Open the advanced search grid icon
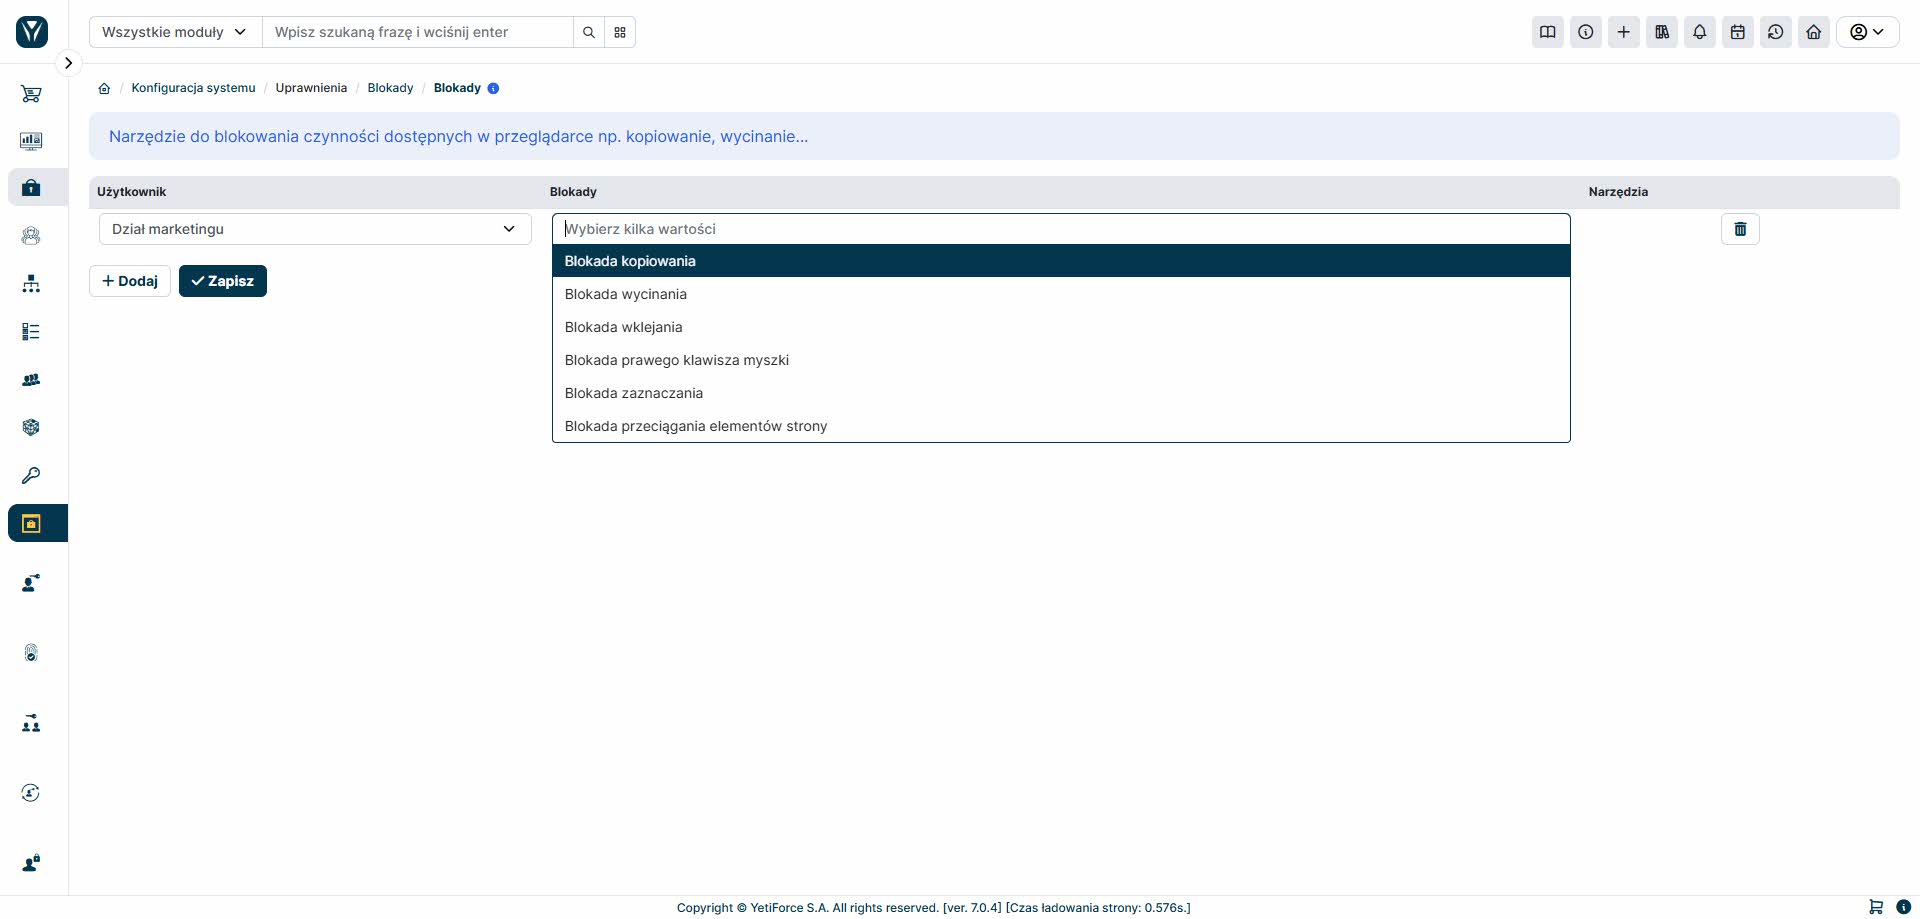This screenshot has width=1920, height=919. (x=620, y=32)
